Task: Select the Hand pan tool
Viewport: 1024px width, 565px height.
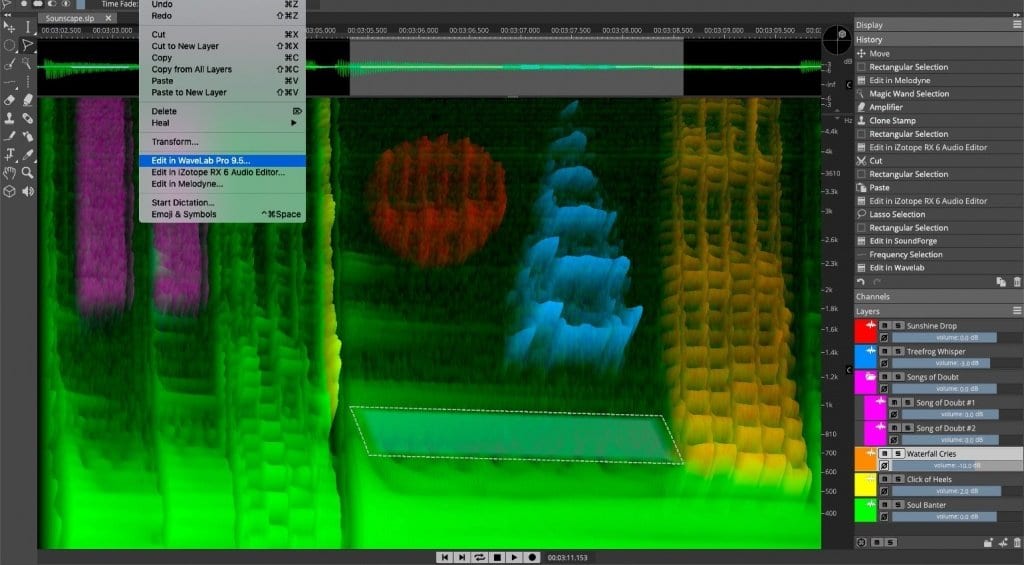Action: 9,173
